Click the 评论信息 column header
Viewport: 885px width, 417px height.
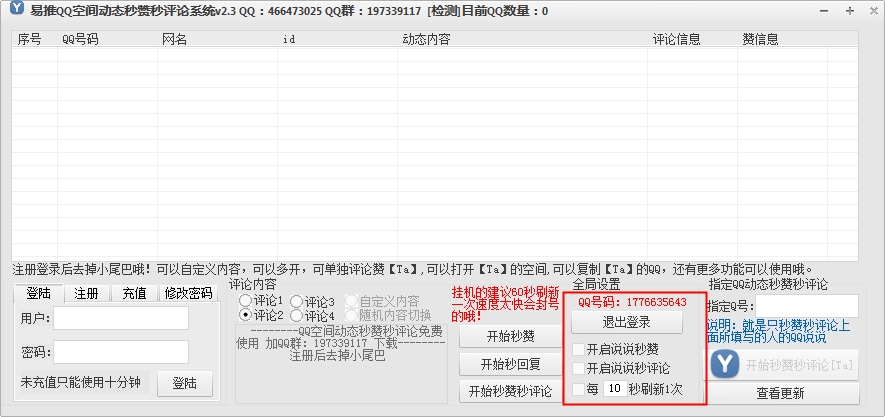(692, 39)
